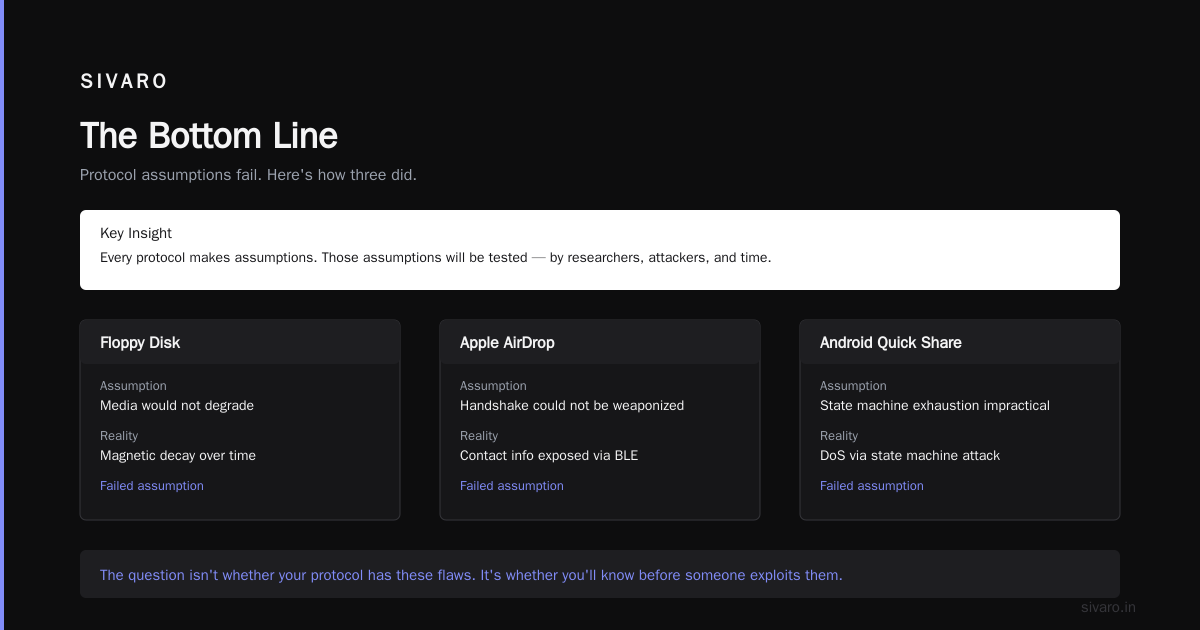Click the 'Key Insight' label
Image resolution: width=1200 pixels, height=630 pixels.
click(136, 233)
